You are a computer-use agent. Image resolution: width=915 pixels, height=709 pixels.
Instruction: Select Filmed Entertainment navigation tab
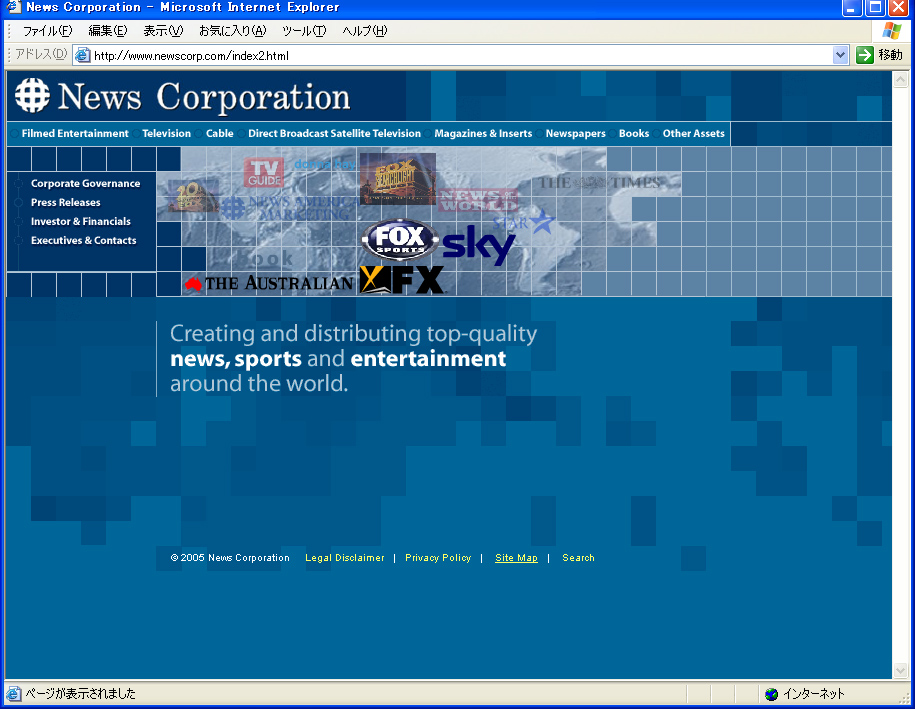pos(75,134)
